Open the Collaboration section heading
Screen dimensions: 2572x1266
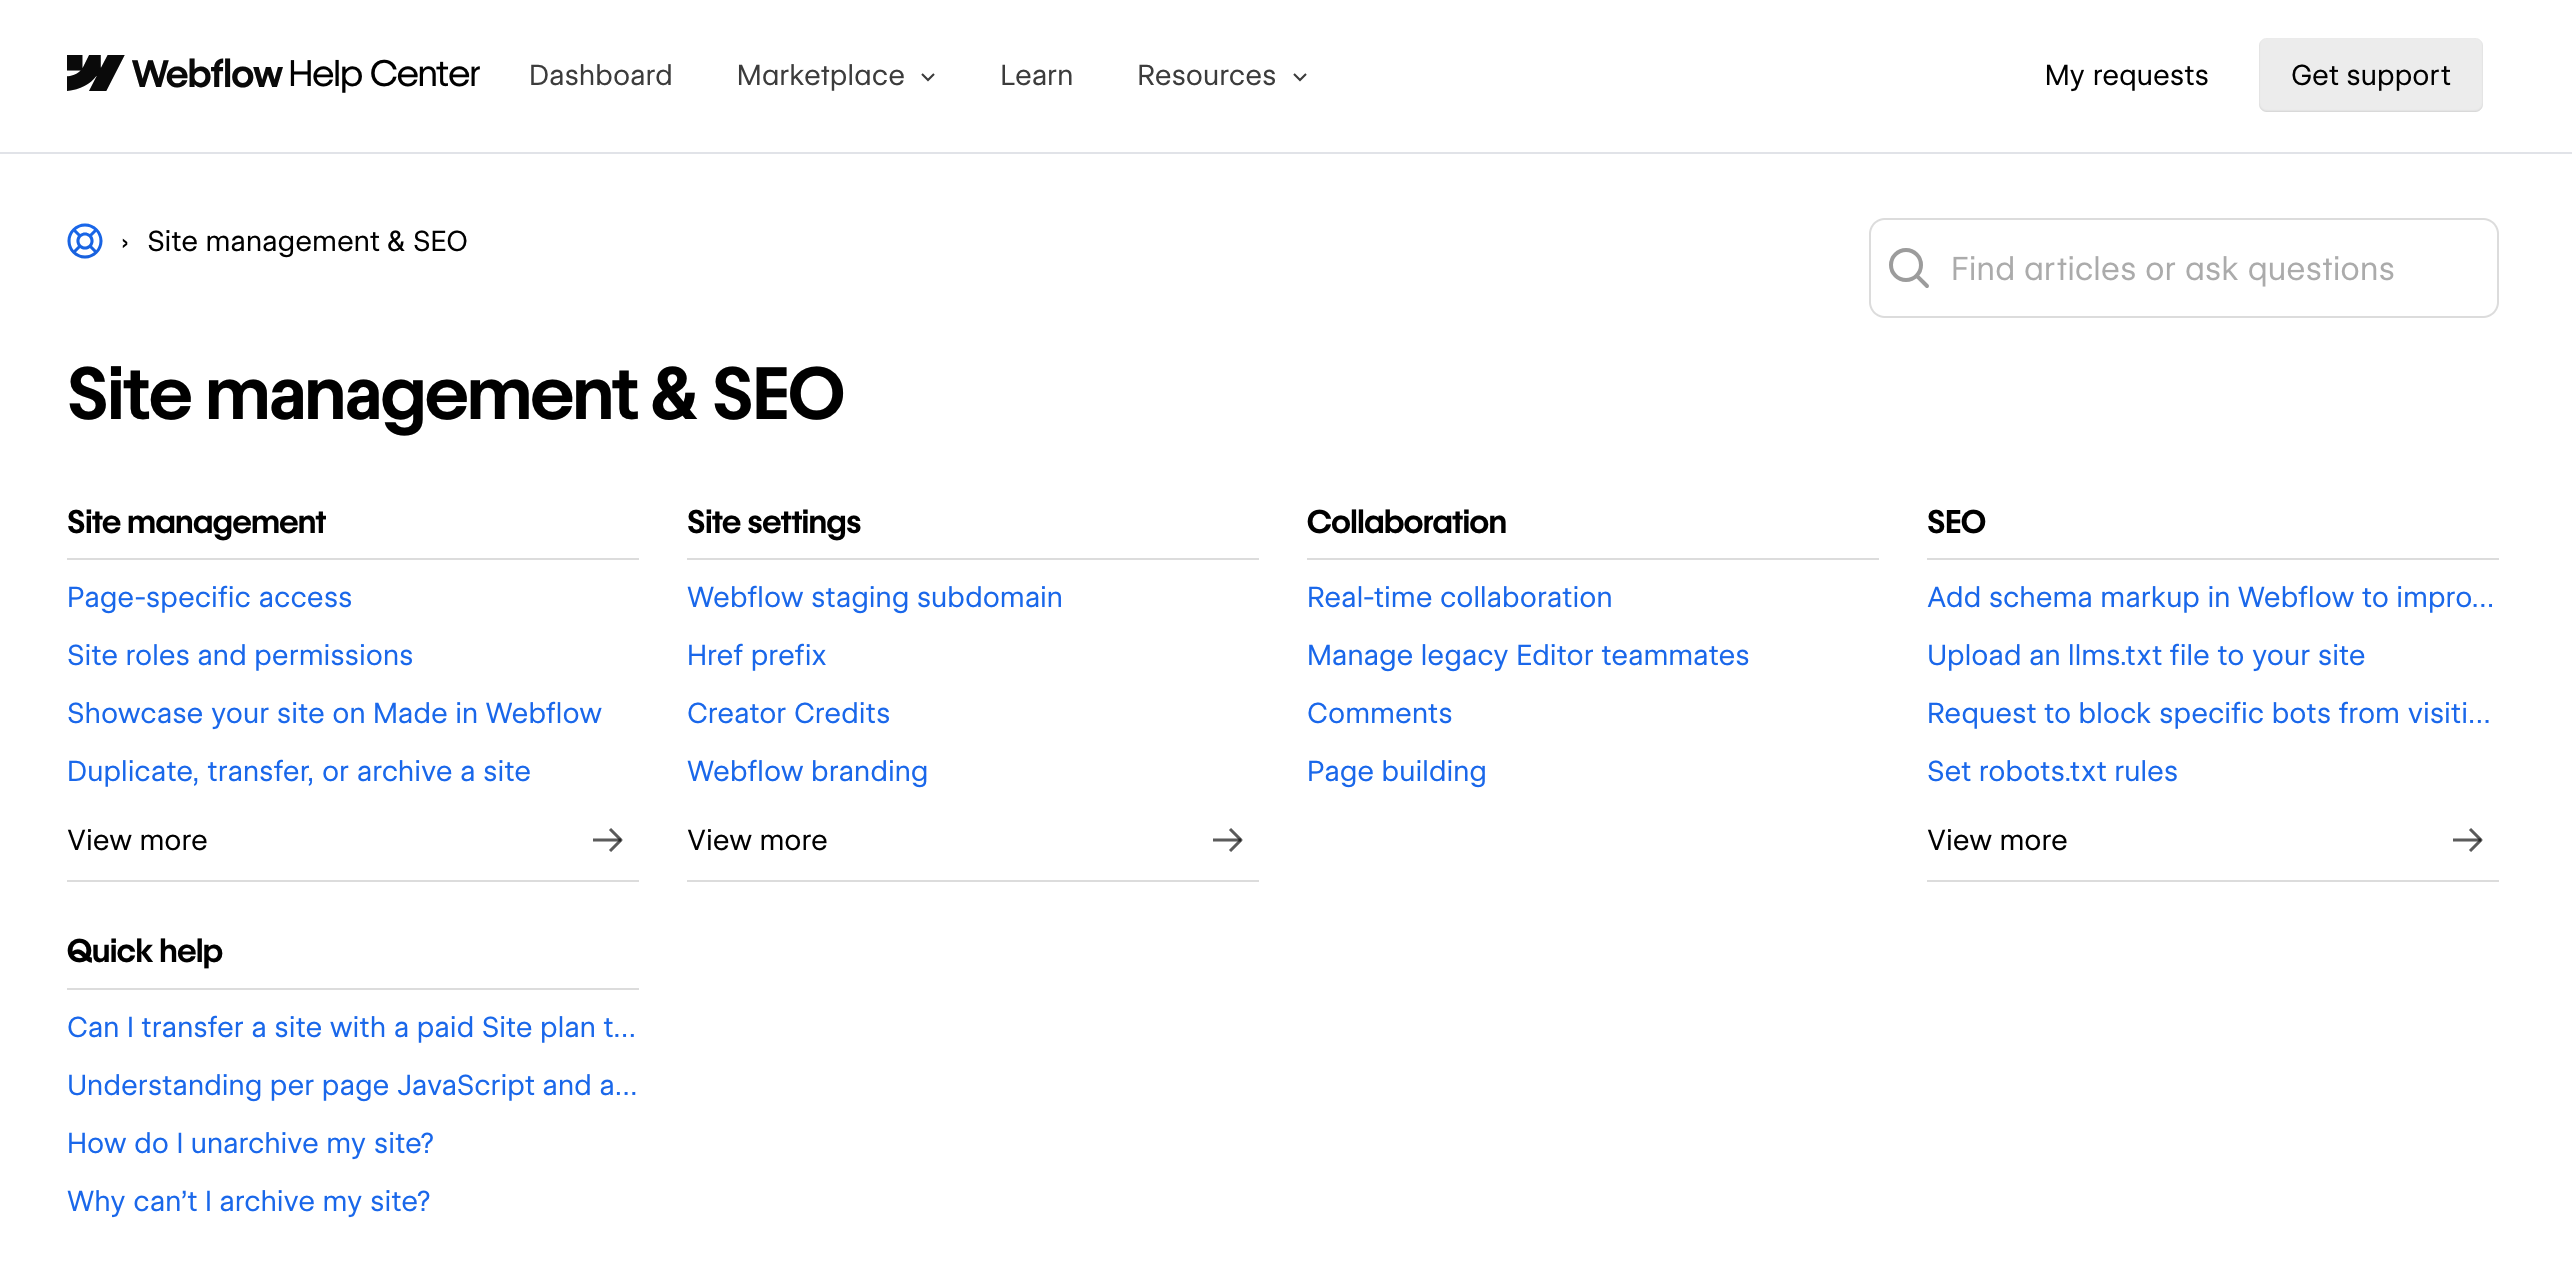coord(1406,522)
